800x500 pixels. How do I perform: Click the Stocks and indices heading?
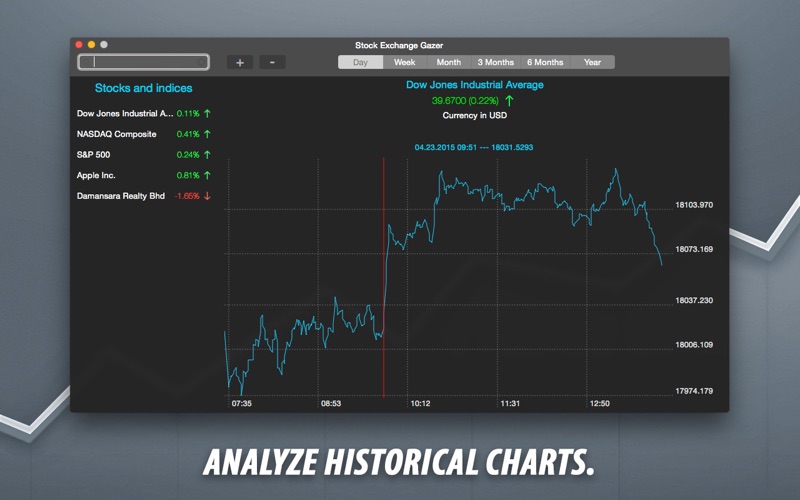[143, 88]
